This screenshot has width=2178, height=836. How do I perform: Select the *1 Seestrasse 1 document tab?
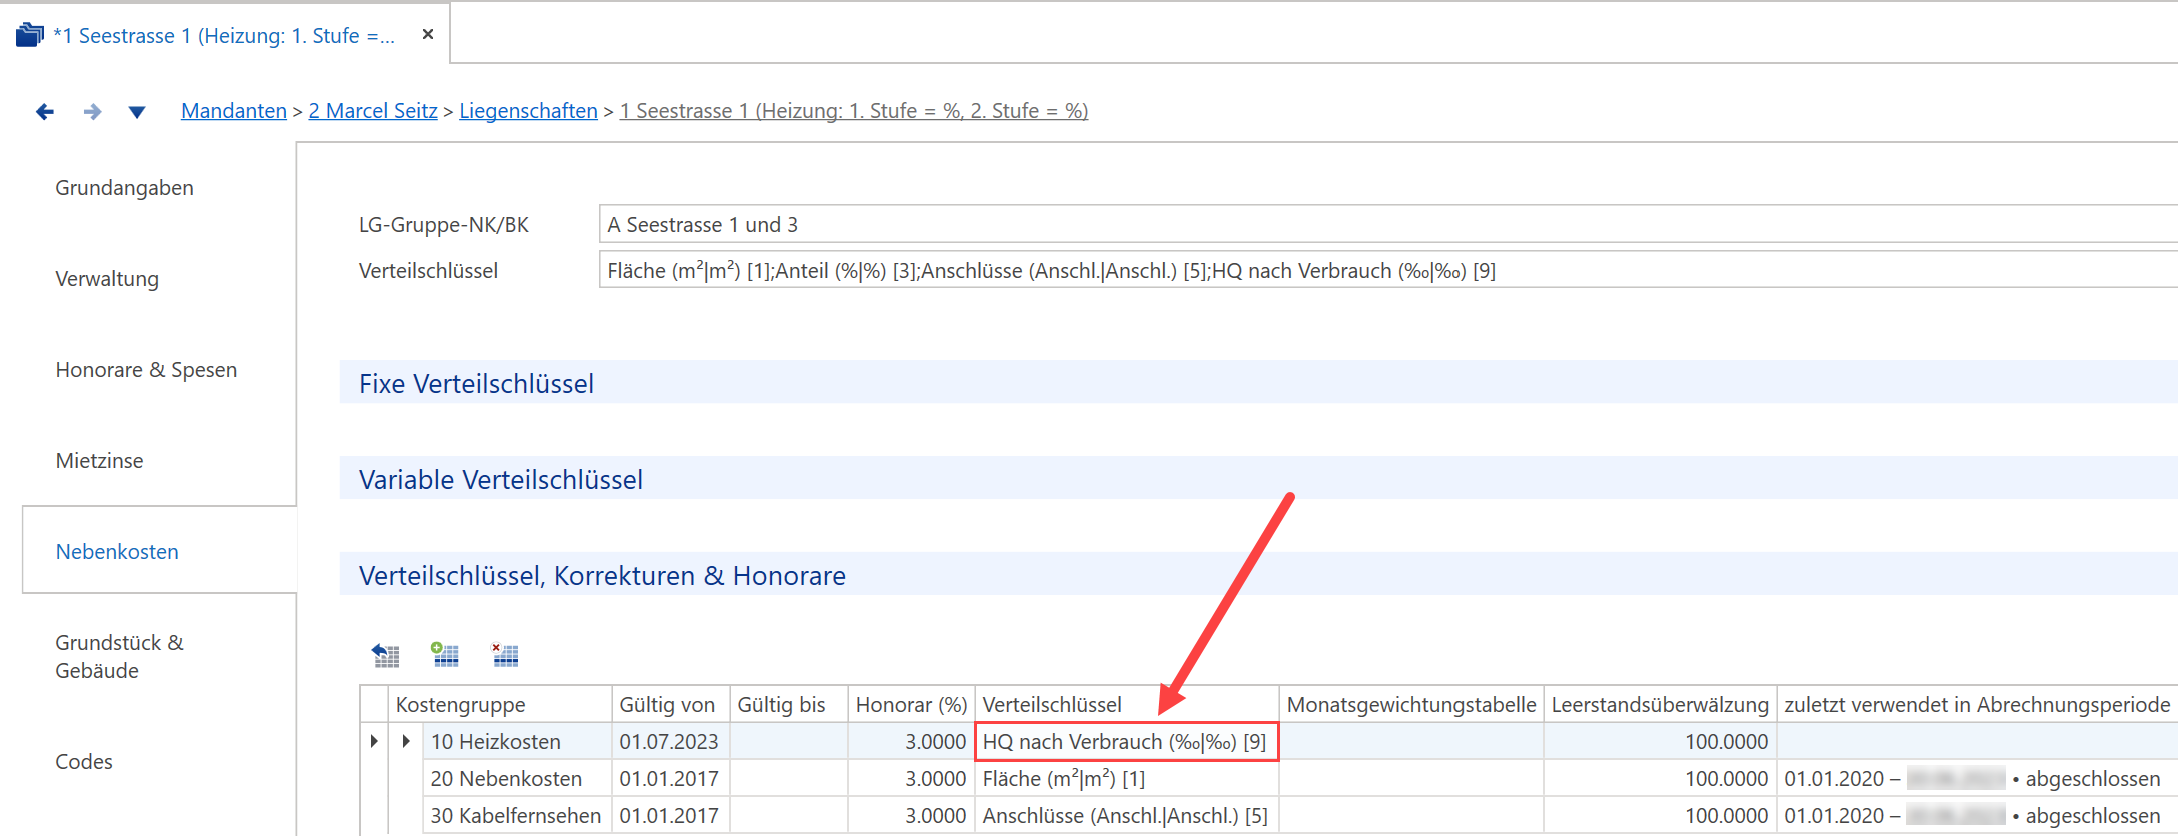tap(224, 36)
